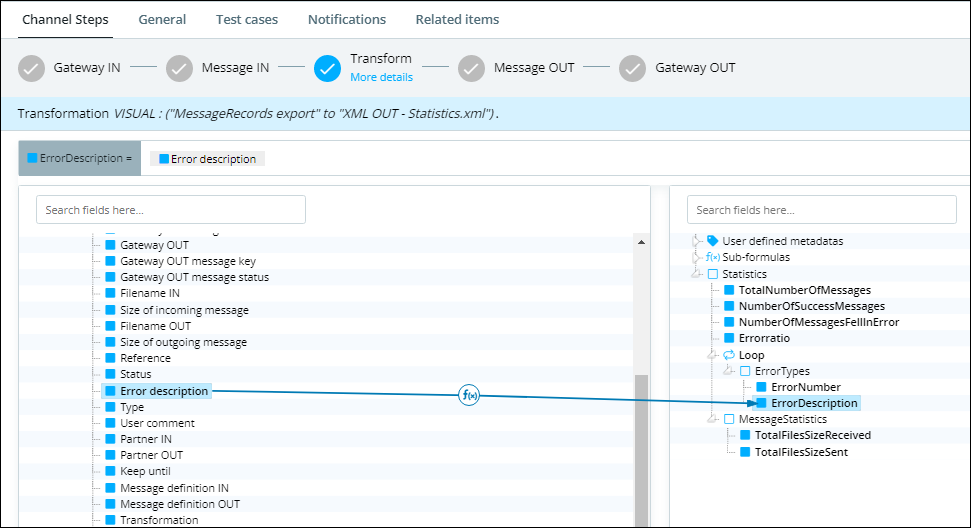971x528 pixels.
Task: Collapse the ErrorTypes tree node
Action: coord(729,371)
